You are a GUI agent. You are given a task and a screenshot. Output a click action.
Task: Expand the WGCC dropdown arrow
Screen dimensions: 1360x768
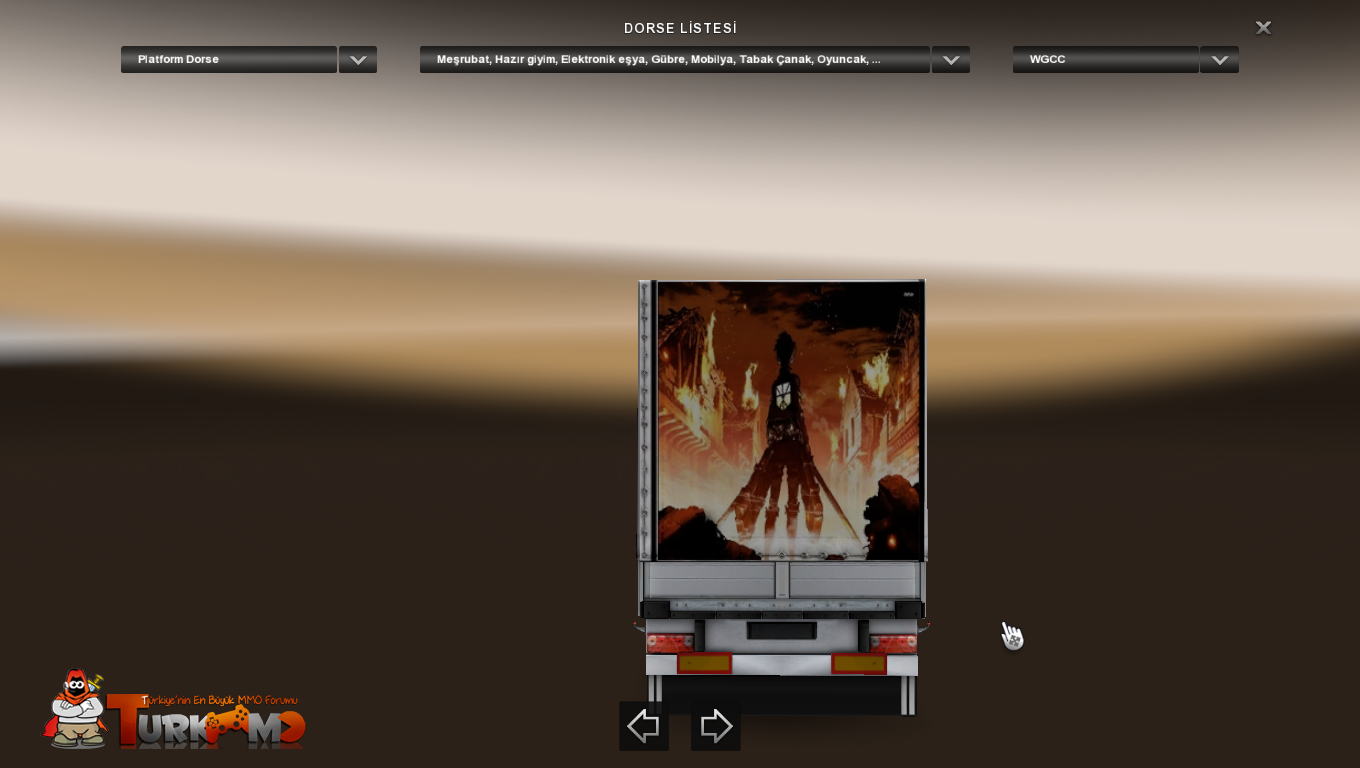coord(1219,60)
